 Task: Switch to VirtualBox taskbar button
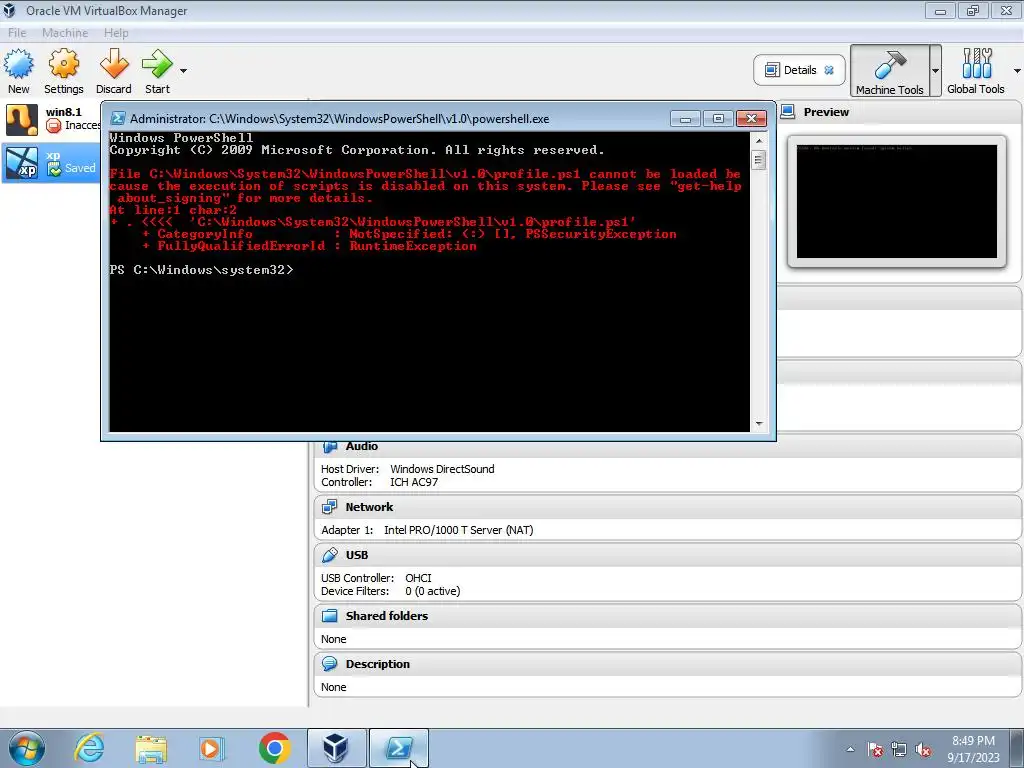[336, 748]
